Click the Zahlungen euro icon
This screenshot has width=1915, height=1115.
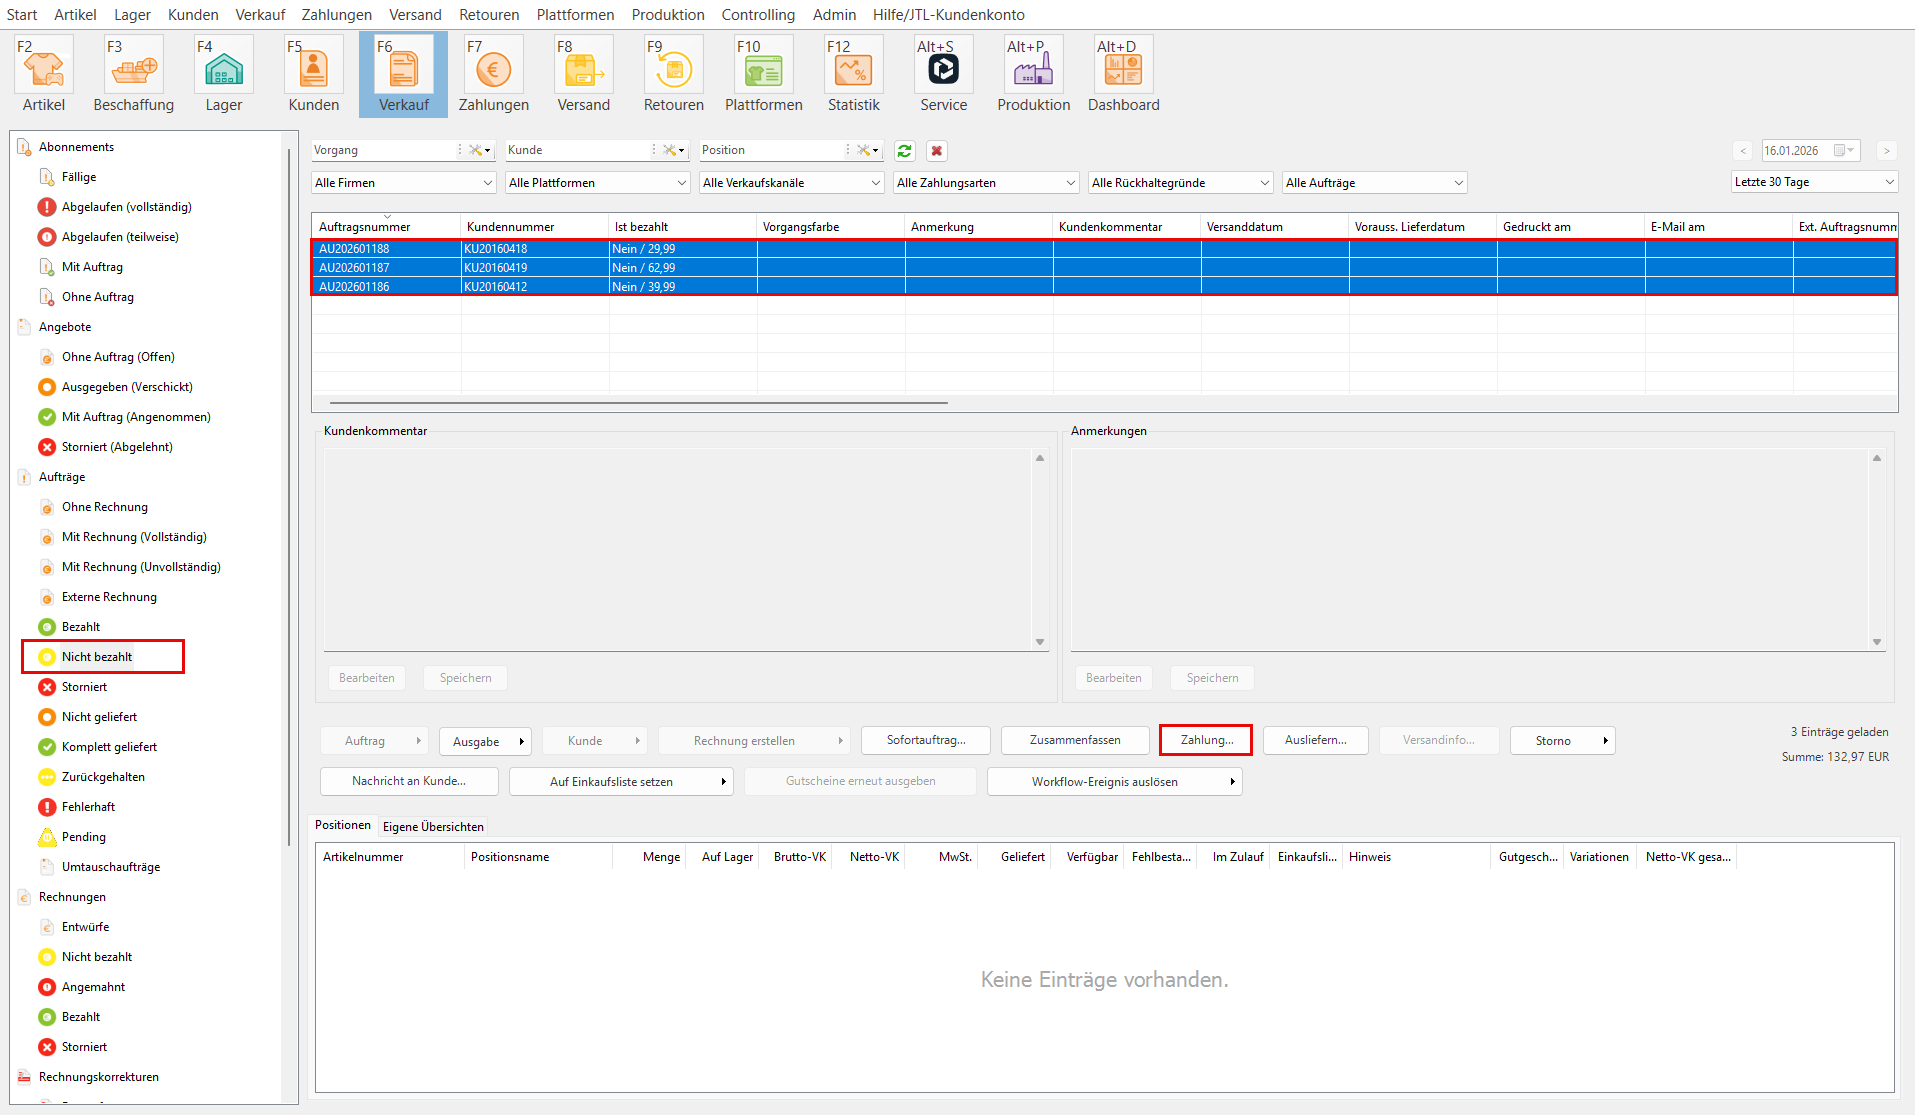pos(493,70)
